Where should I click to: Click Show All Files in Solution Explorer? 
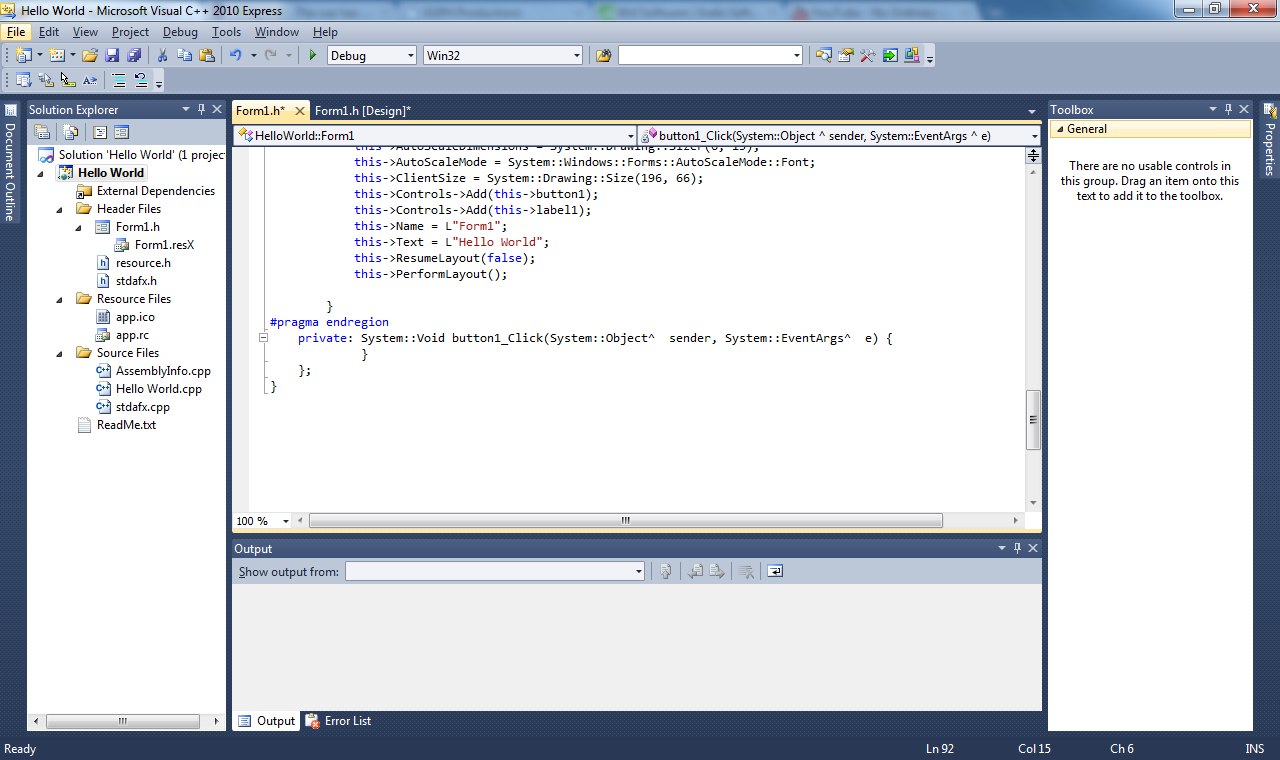(x=70, y=132)
